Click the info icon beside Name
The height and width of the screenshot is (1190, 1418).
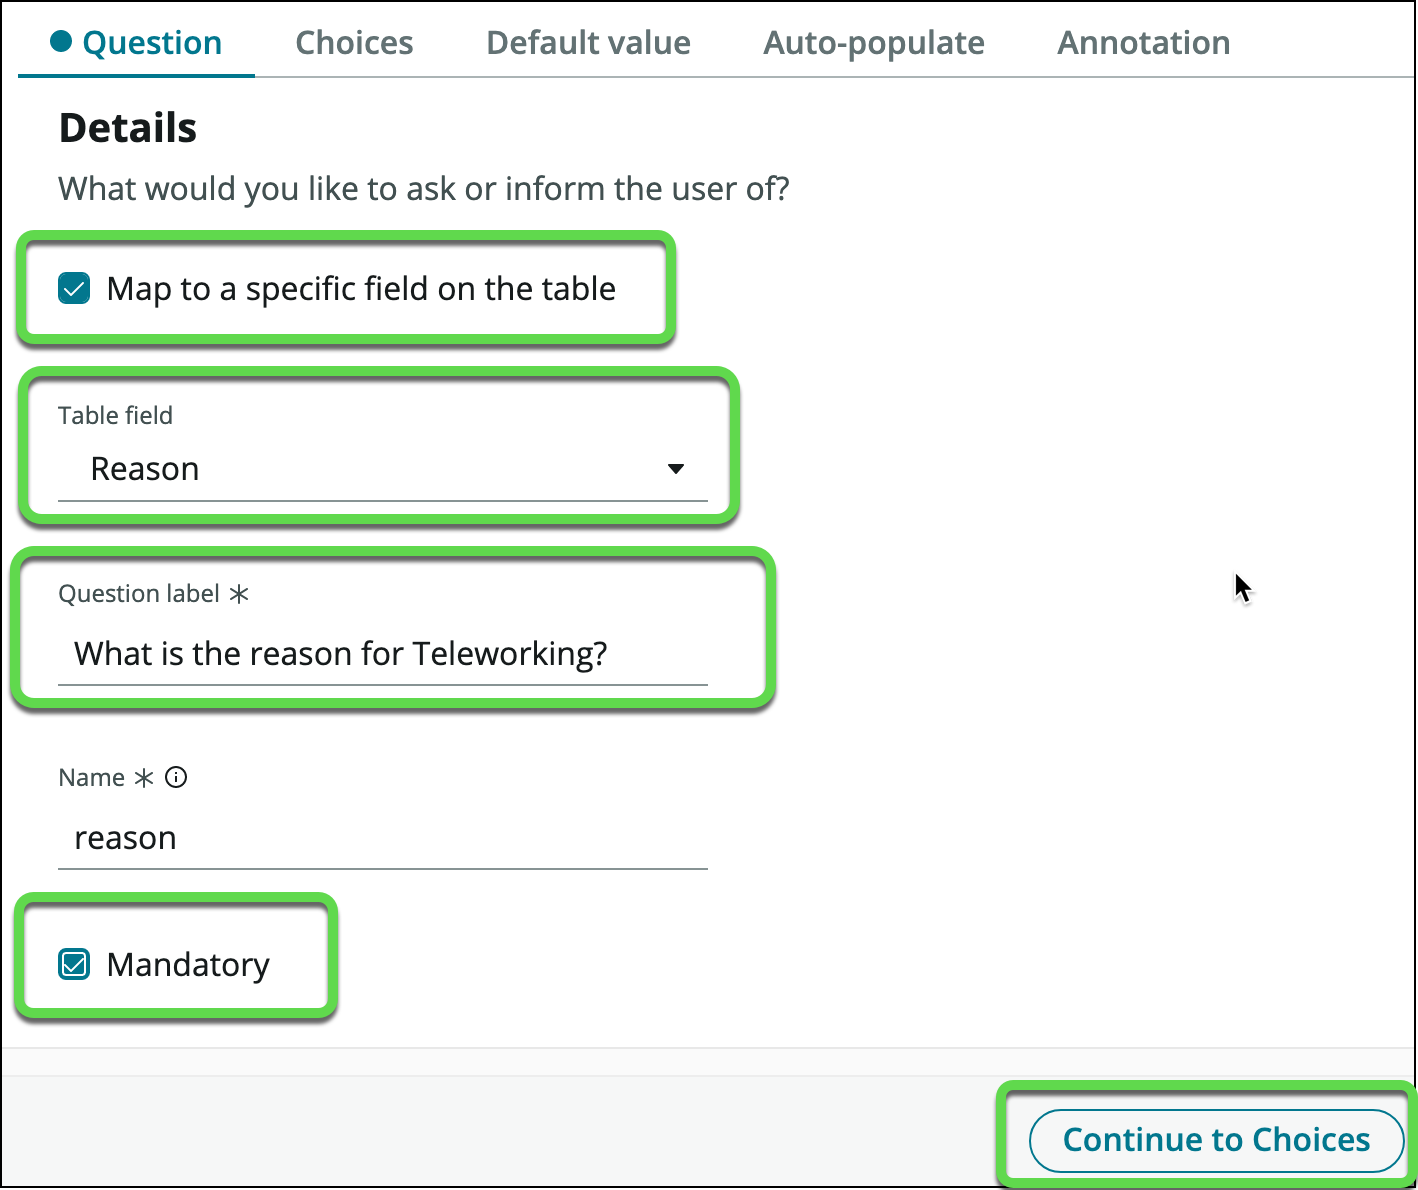click(x=176, y=778)
